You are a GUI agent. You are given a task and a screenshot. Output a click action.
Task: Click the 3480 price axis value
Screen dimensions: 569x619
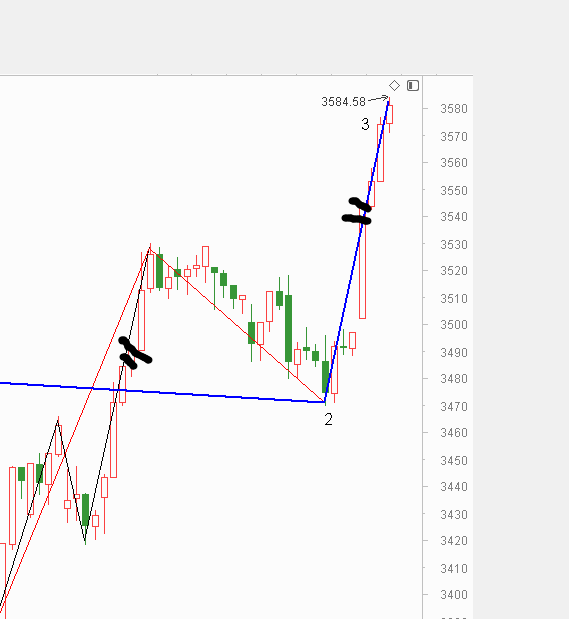[454, 379]
